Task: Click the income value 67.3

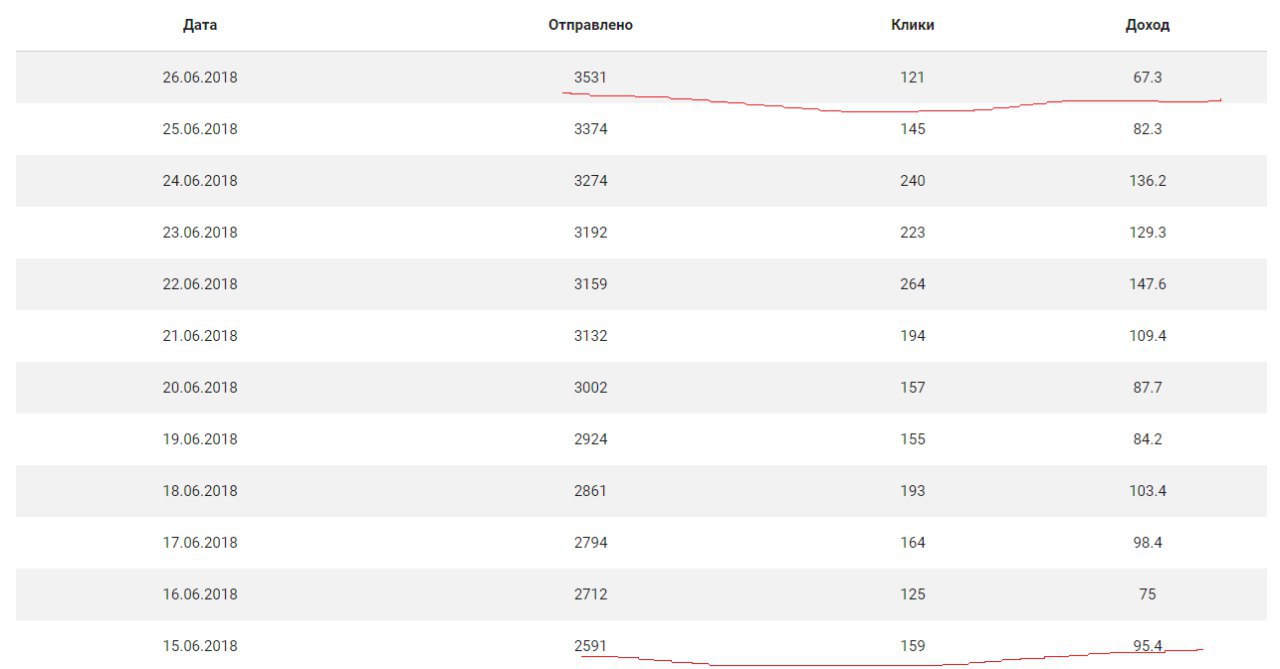Action: 1147,77
